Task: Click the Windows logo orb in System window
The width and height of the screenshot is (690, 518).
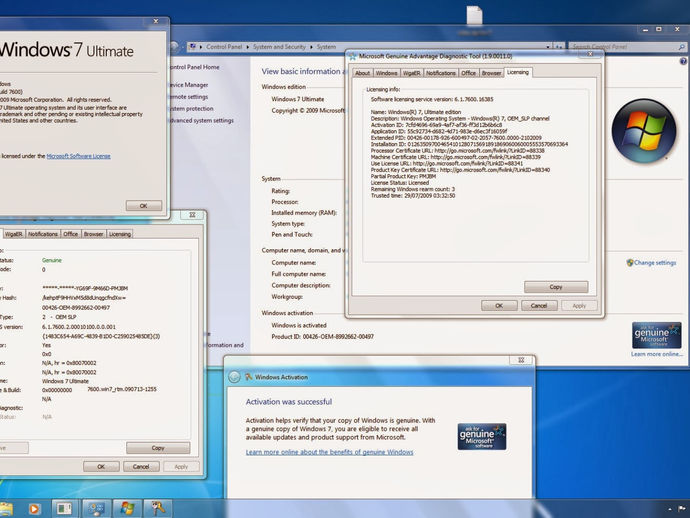Action: pos(644,131)
